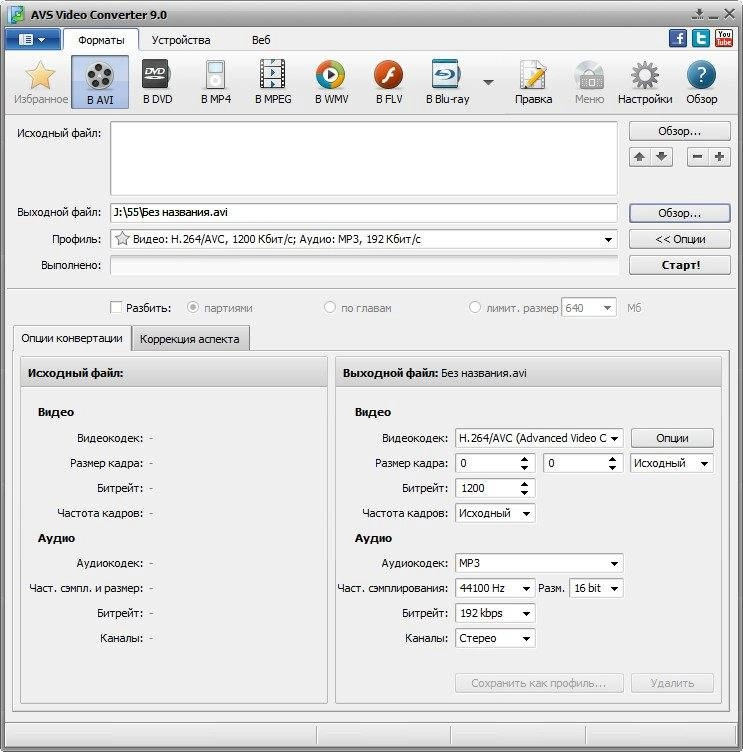Collapse options with << Опции button
Image resolution: width=743 pixels, height=752 pixels.
coord(679,239)
